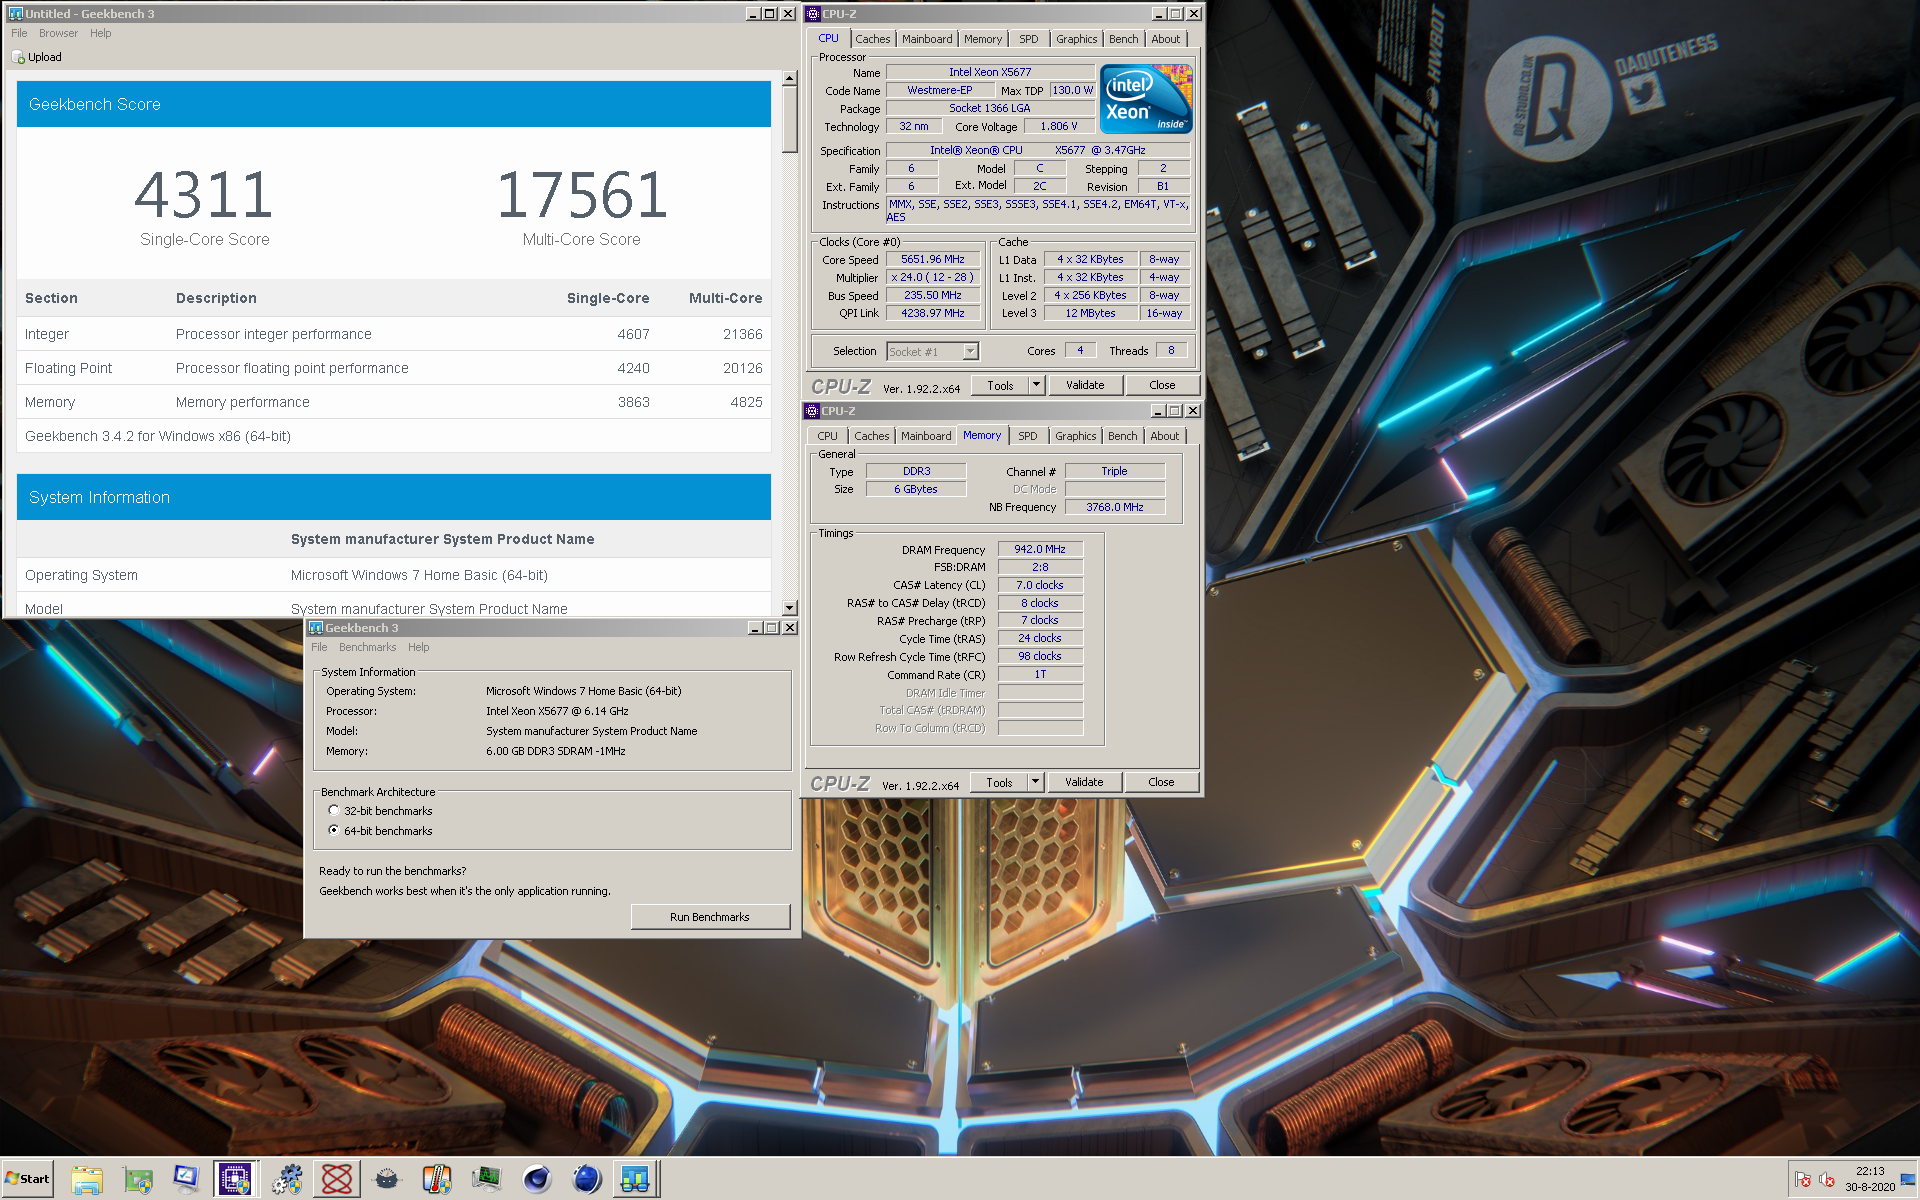Click small Geekbench 3 window title icon
This screenshot has width=1920, height=1200.
pos(316,628)
